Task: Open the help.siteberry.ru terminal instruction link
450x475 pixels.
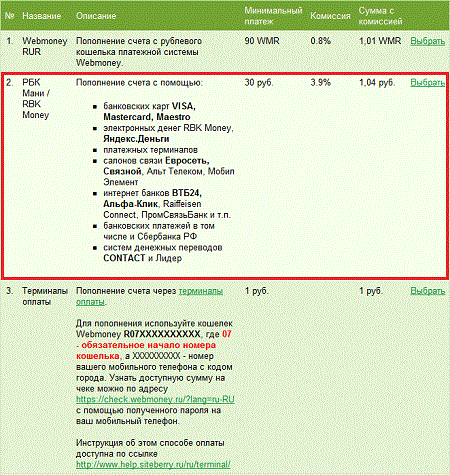Action: (x=153, y=464)
